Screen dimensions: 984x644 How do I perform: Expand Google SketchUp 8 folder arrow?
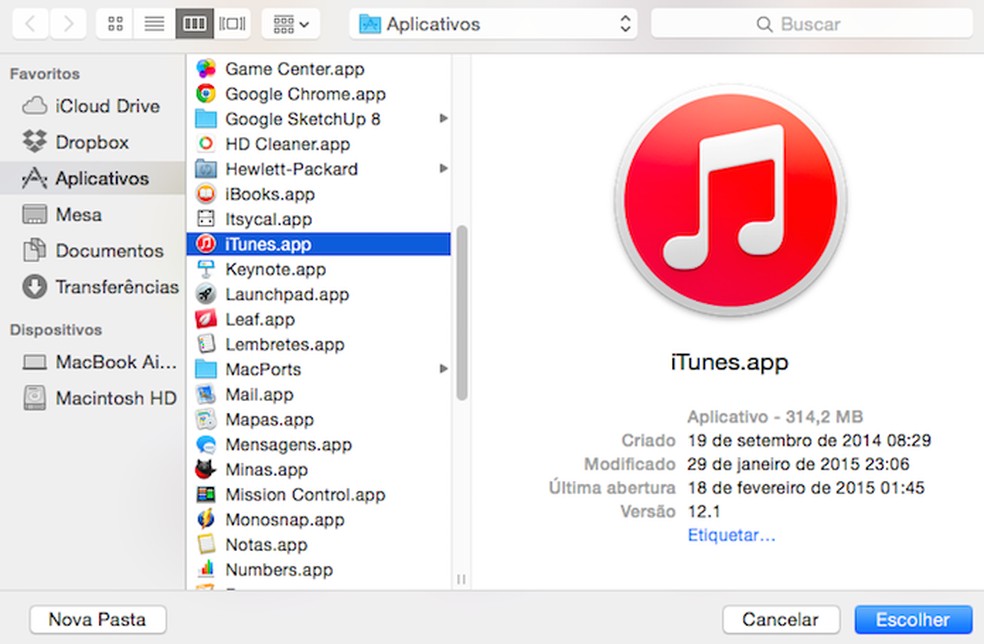[x=443, y=119]
